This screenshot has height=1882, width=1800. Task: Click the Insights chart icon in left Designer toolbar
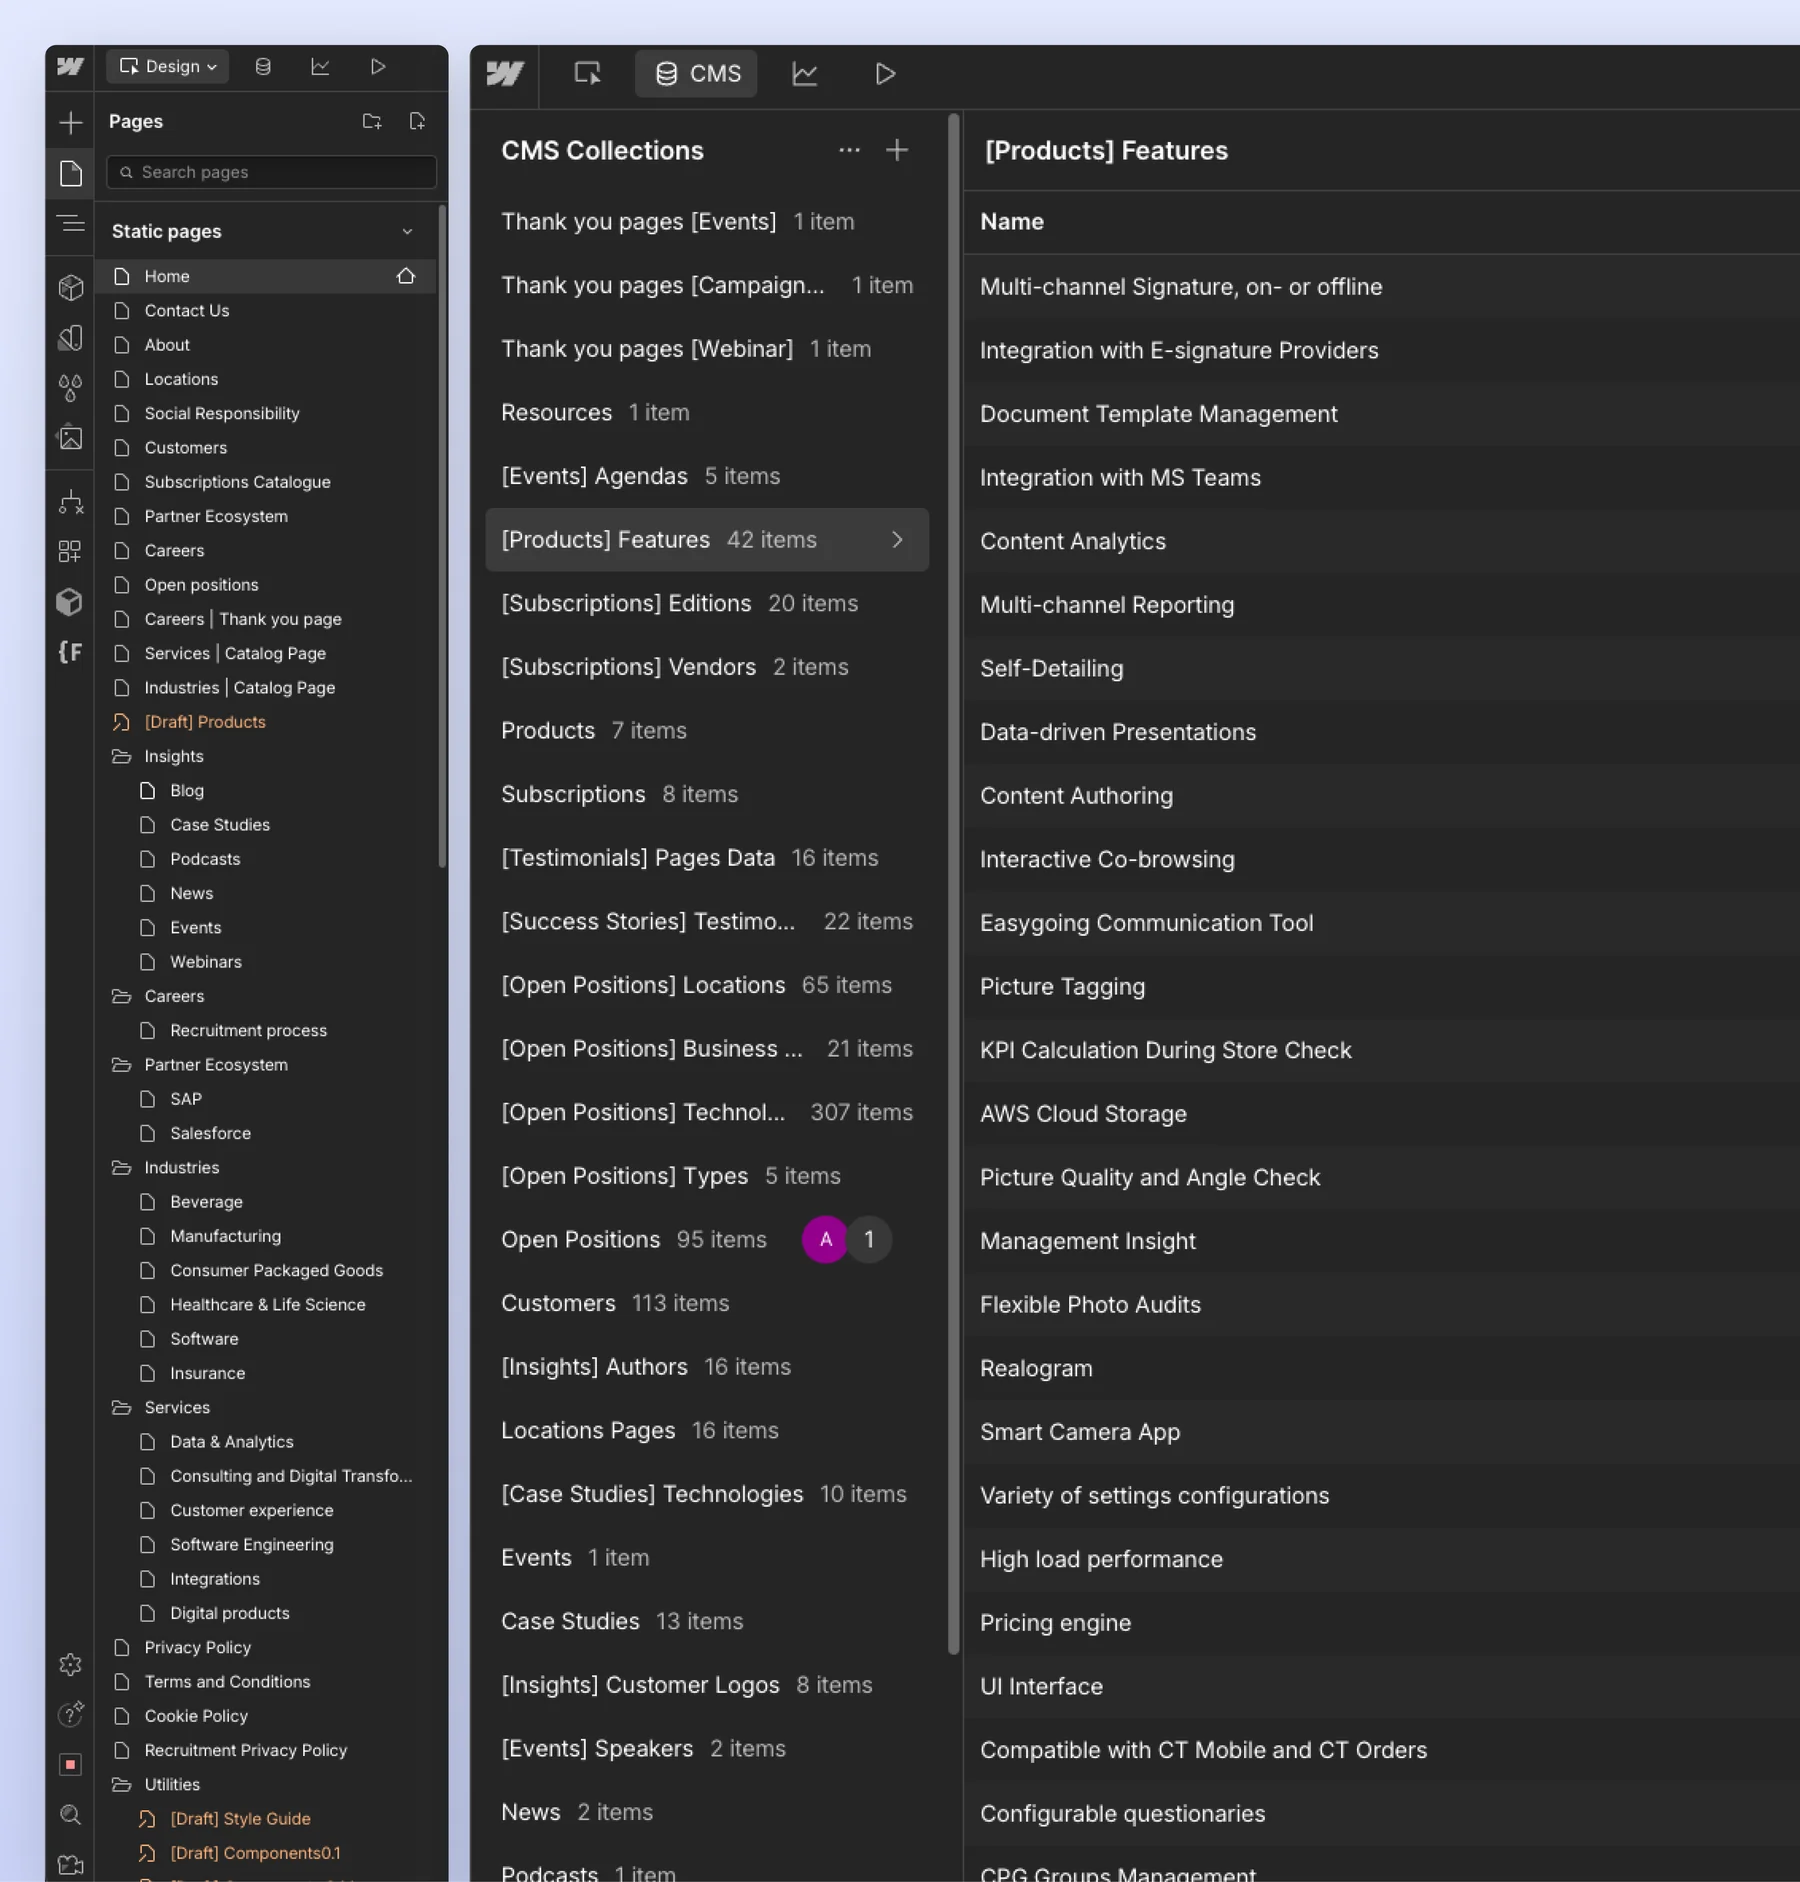click(x=320, y=66)
